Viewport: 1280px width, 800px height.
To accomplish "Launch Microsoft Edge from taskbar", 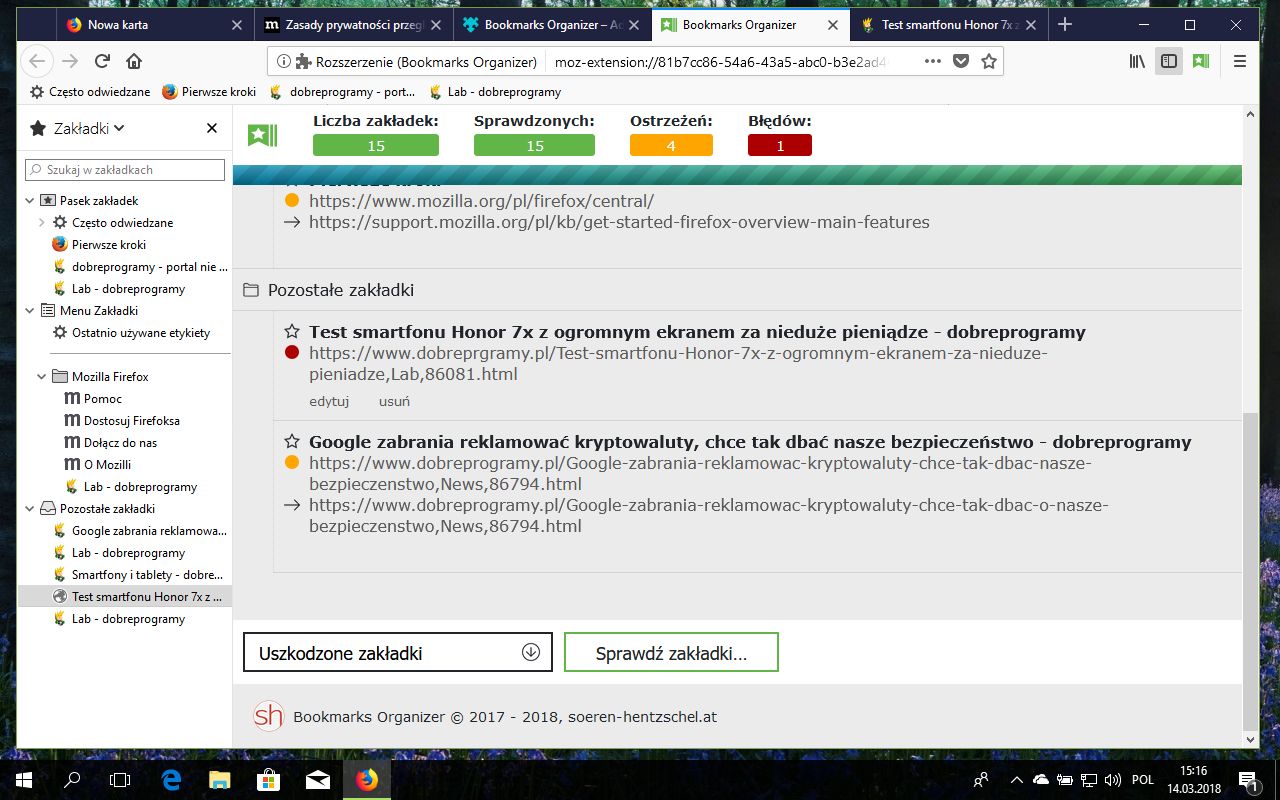I will [171, 780].
